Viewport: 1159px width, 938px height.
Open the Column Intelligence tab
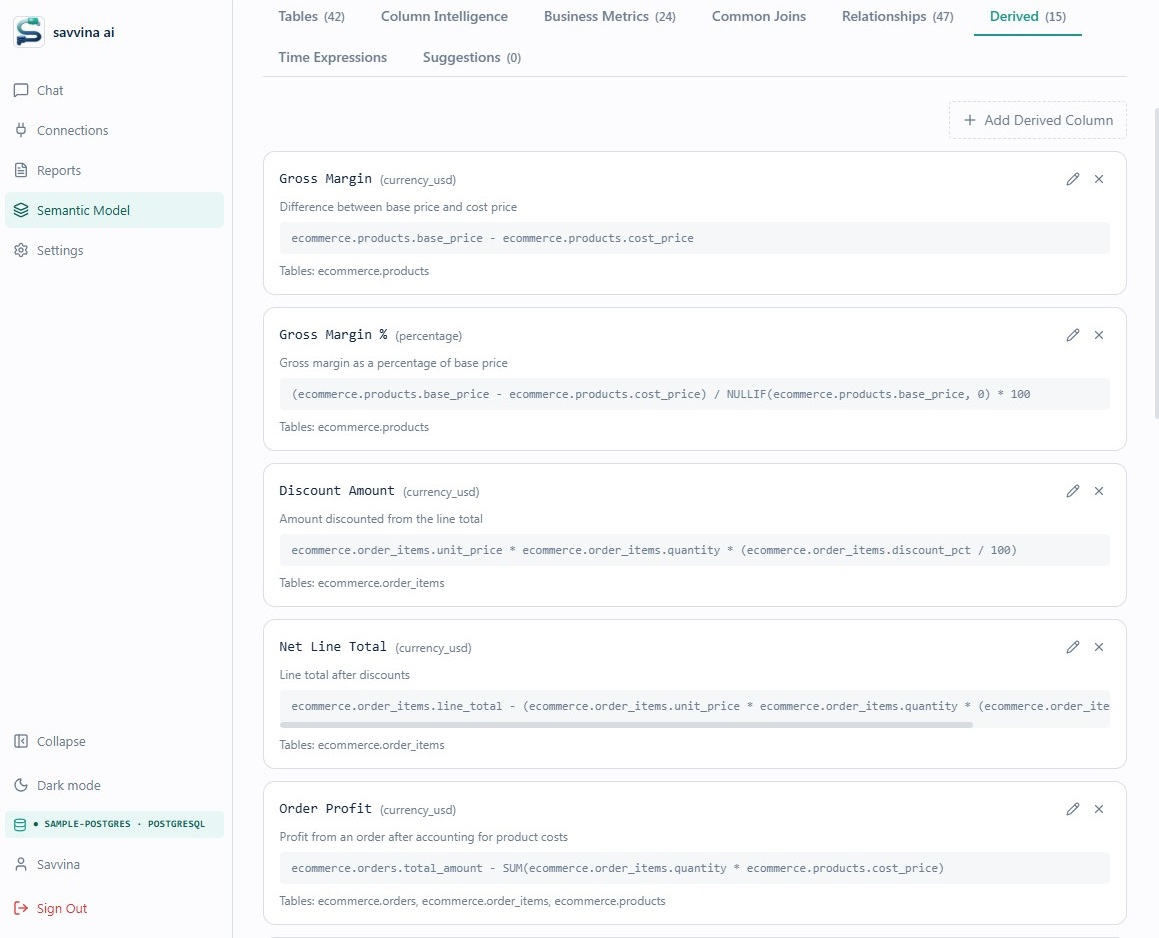pos(444,16)
